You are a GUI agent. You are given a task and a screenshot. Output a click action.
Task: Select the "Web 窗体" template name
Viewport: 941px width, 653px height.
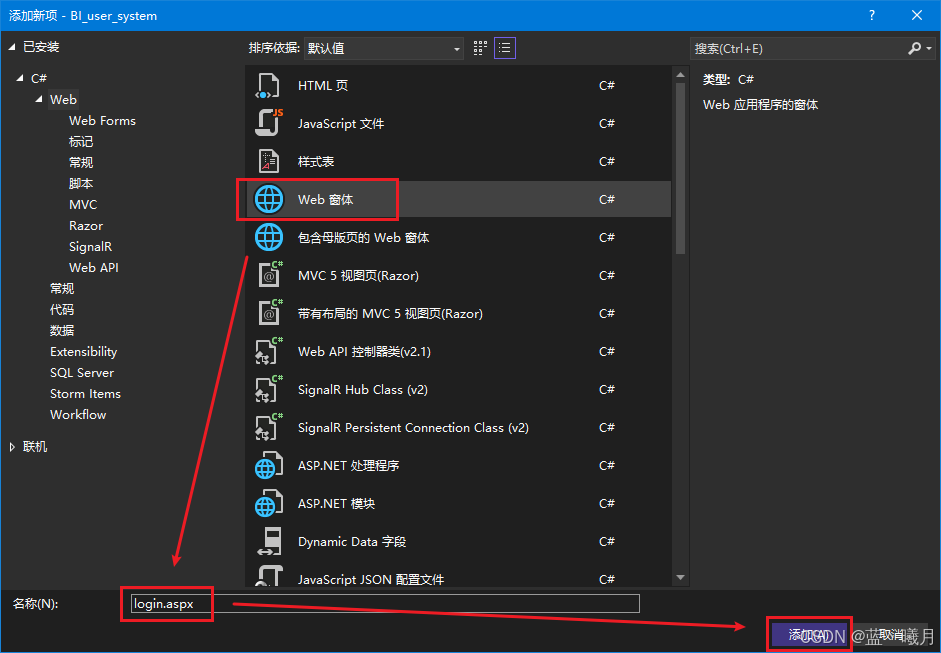(325, 199)
